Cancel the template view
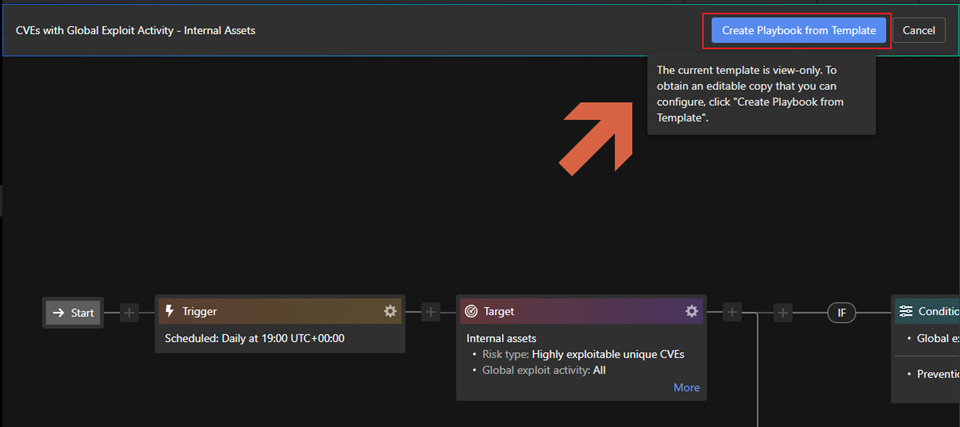The width and height of the screenshot is (960, 427). [918, 30]
